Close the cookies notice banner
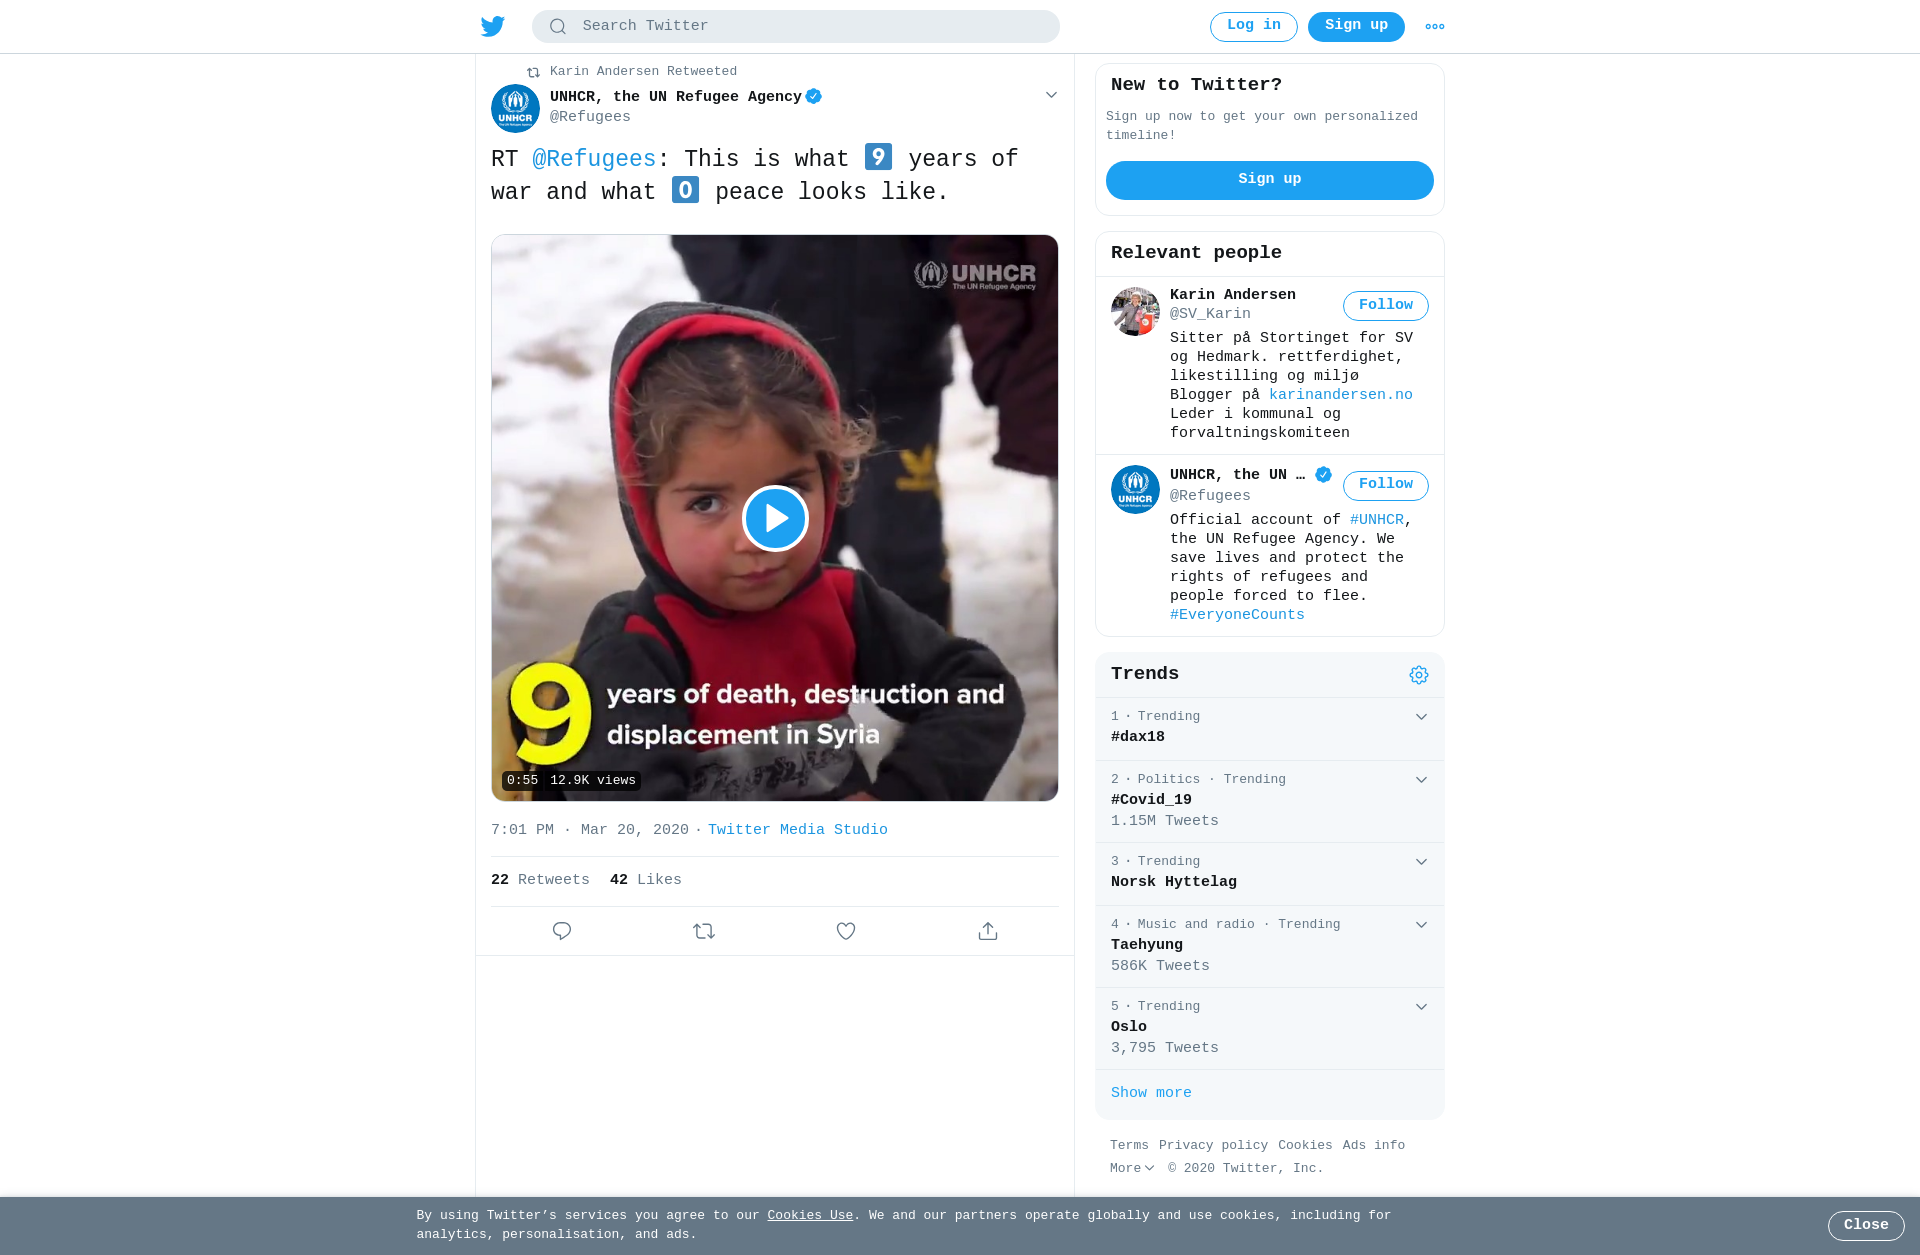The image size is (1920, 1255). 1866,1226
